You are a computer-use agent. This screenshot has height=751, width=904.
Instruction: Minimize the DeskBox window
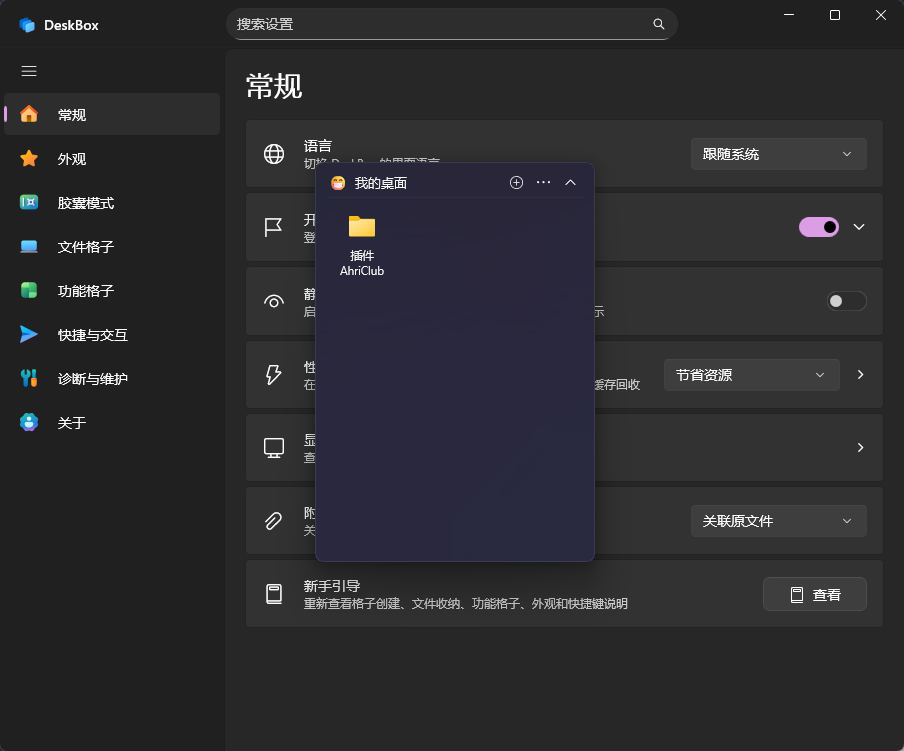(x=789, y=15)
